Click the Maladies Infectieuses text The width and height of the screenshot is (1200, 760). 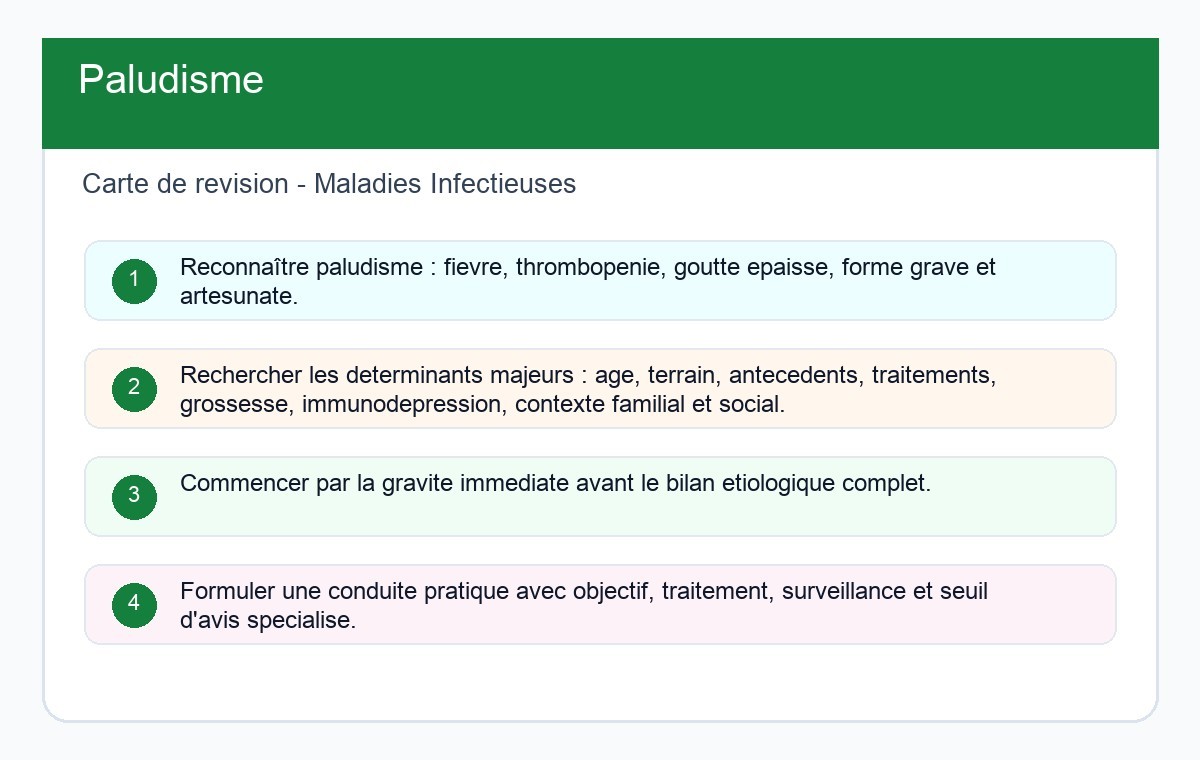445,184
